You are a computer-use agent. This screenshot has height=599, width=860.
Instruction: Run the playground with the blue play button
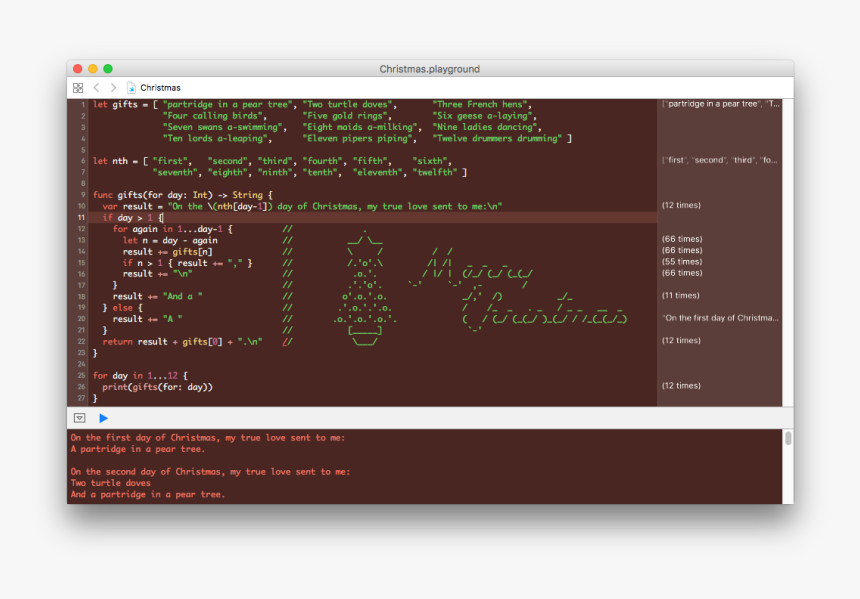(103, 418)
